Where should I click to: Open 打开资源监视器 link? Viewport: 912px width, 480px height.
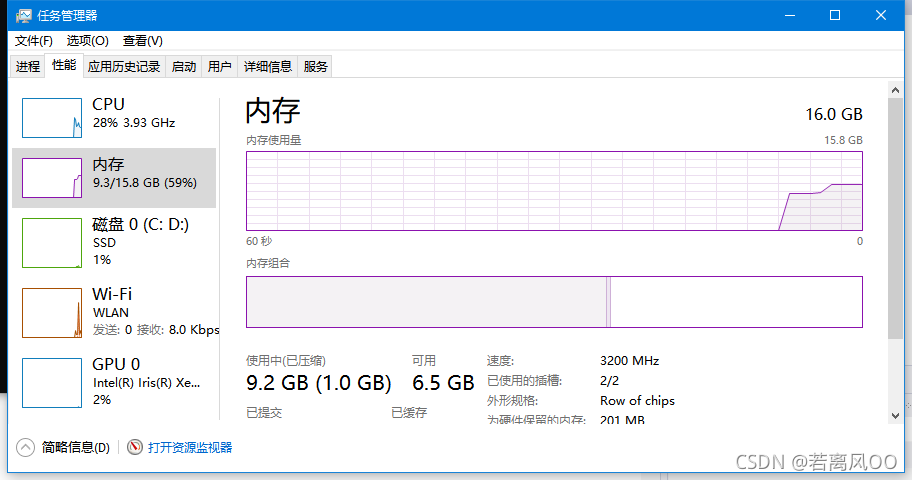[190, 447]
